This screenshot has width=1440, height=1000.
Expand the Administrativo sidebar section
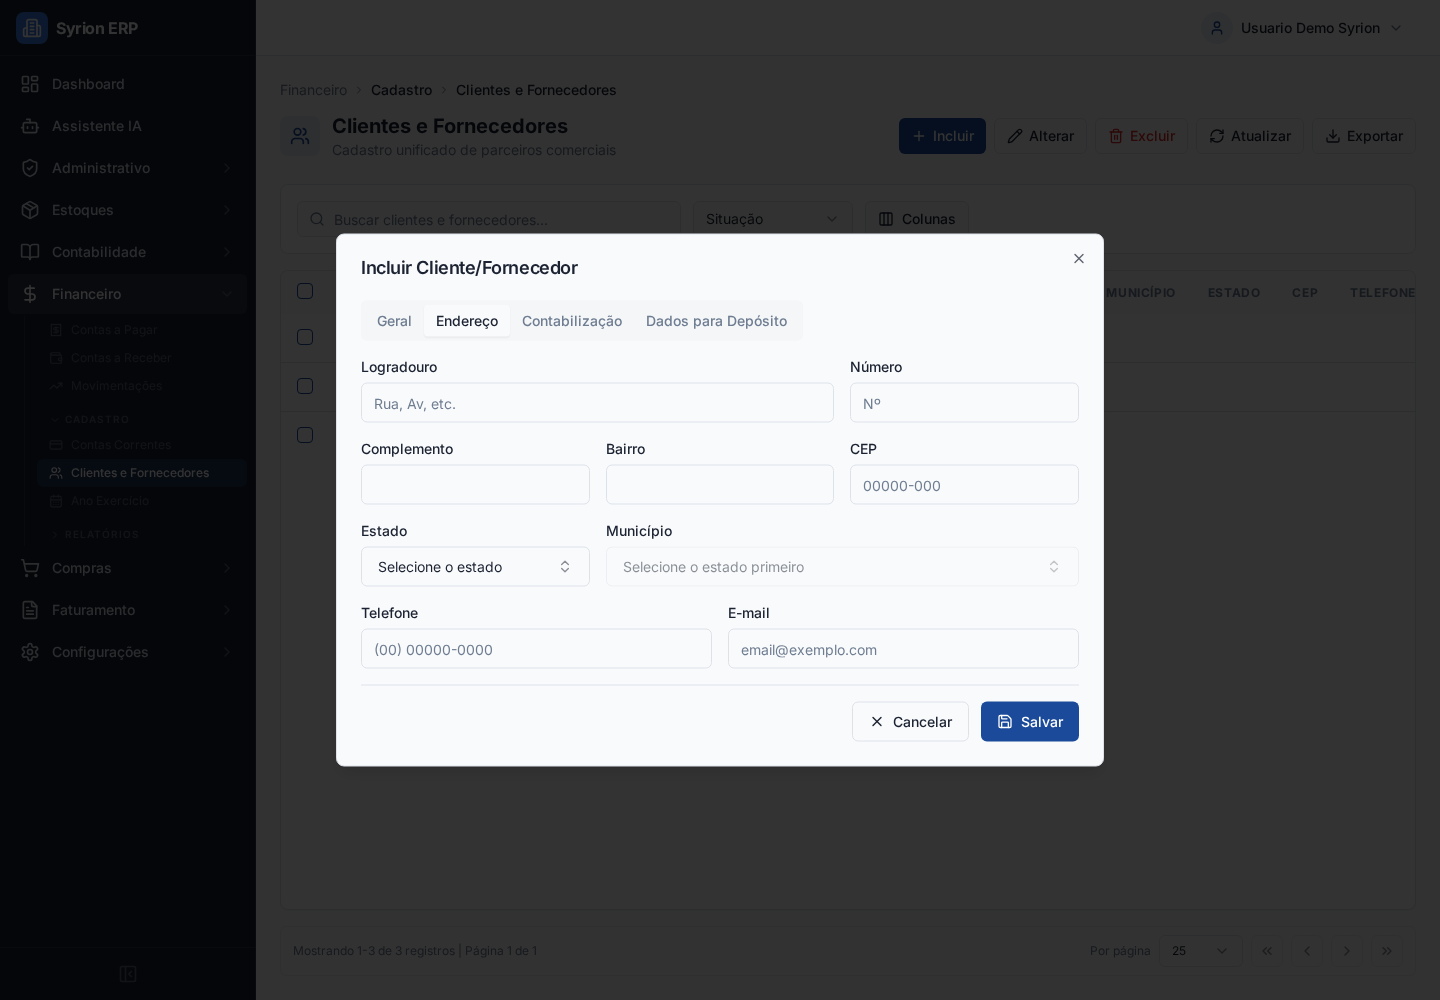point(128,168)
